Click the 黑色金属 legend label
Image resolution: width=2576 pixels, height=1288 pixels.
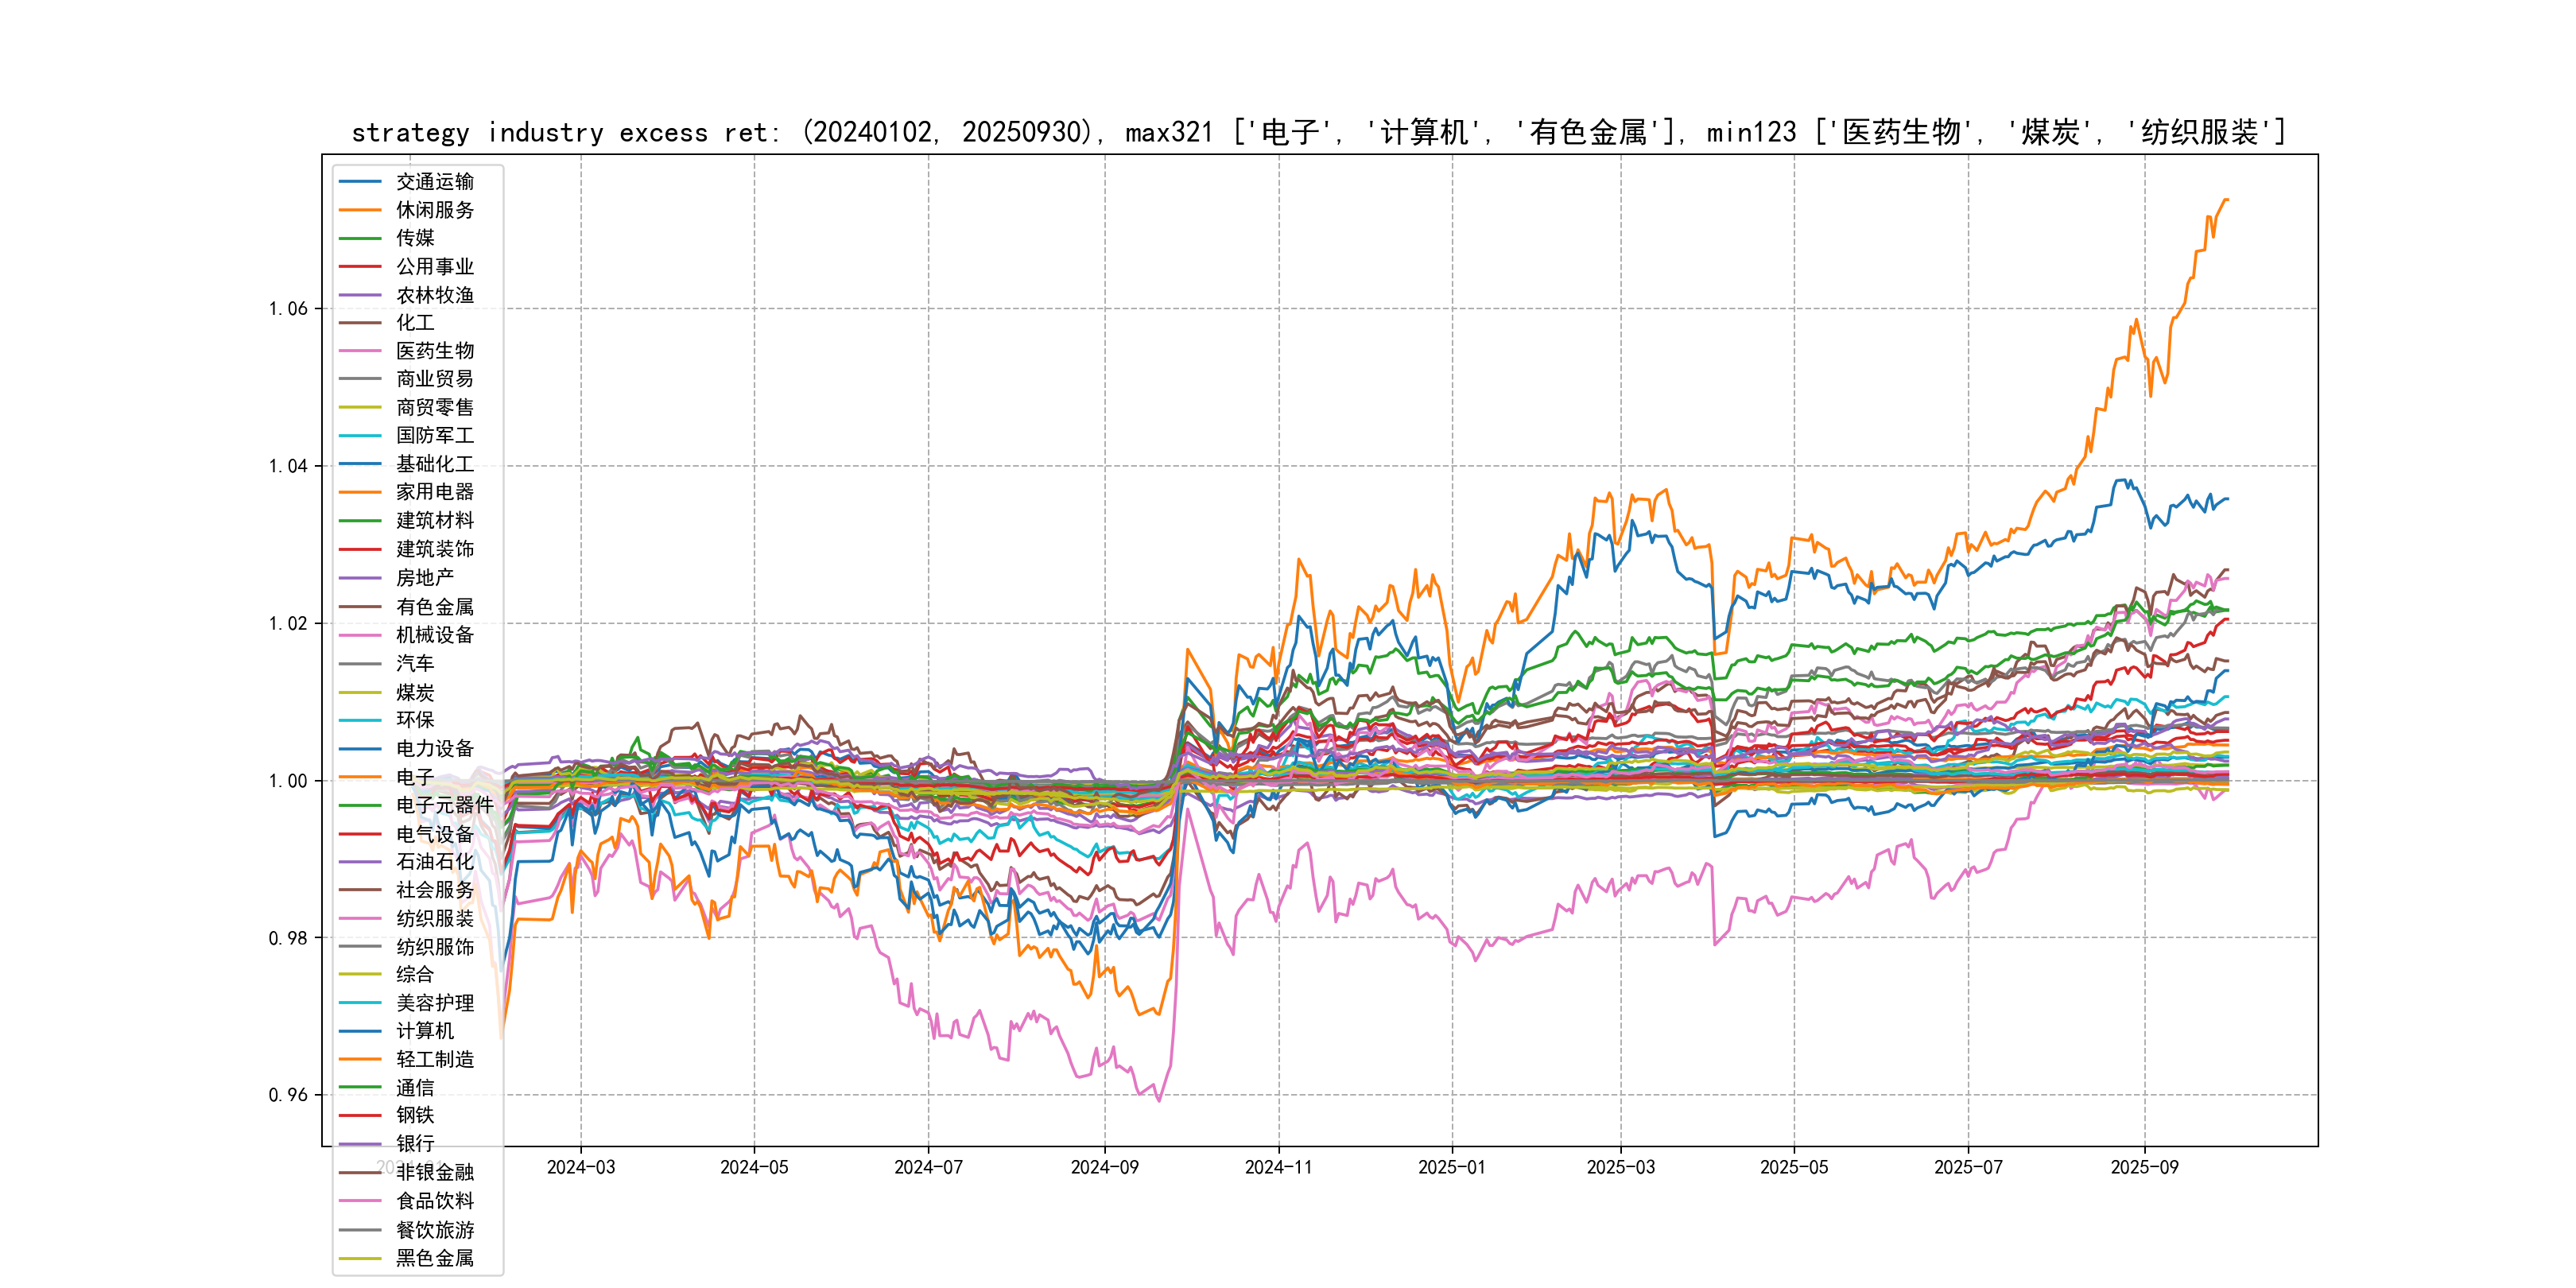[434, 1258]
